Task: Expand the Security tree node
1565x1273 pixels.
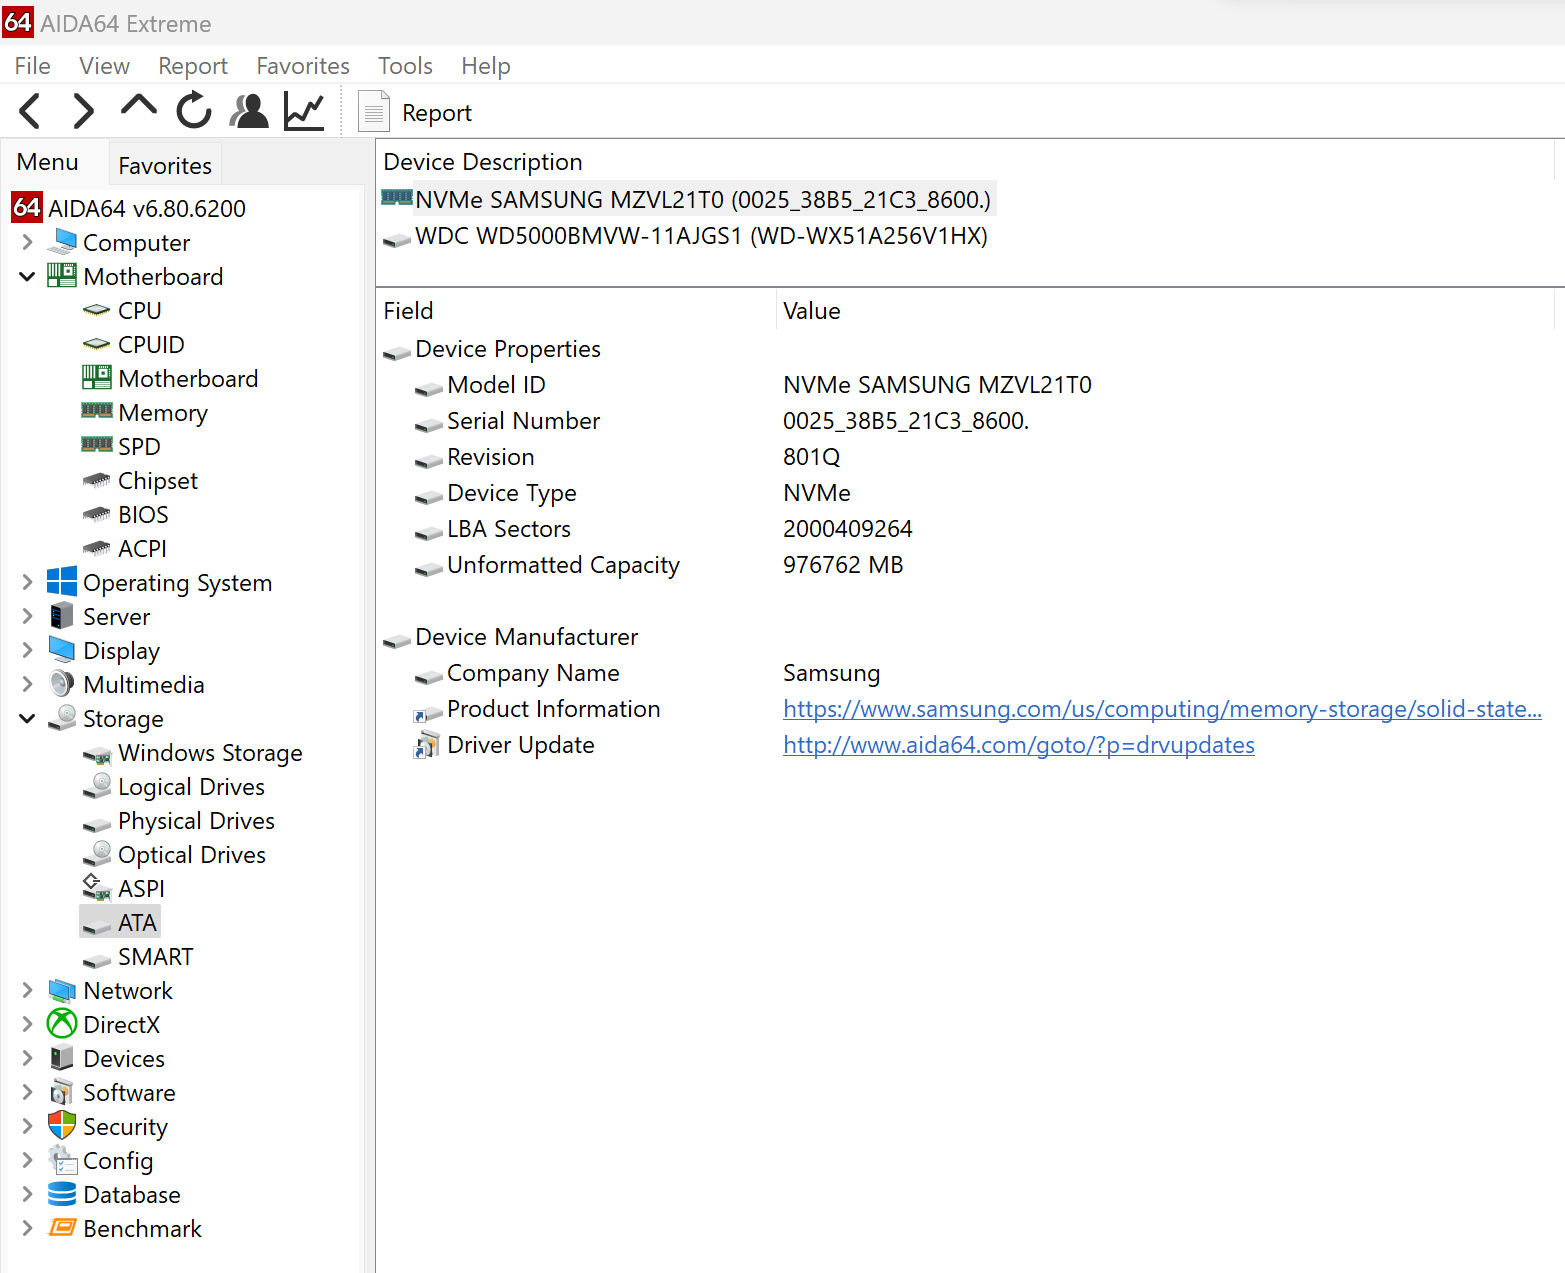Action: [27, 1126]
